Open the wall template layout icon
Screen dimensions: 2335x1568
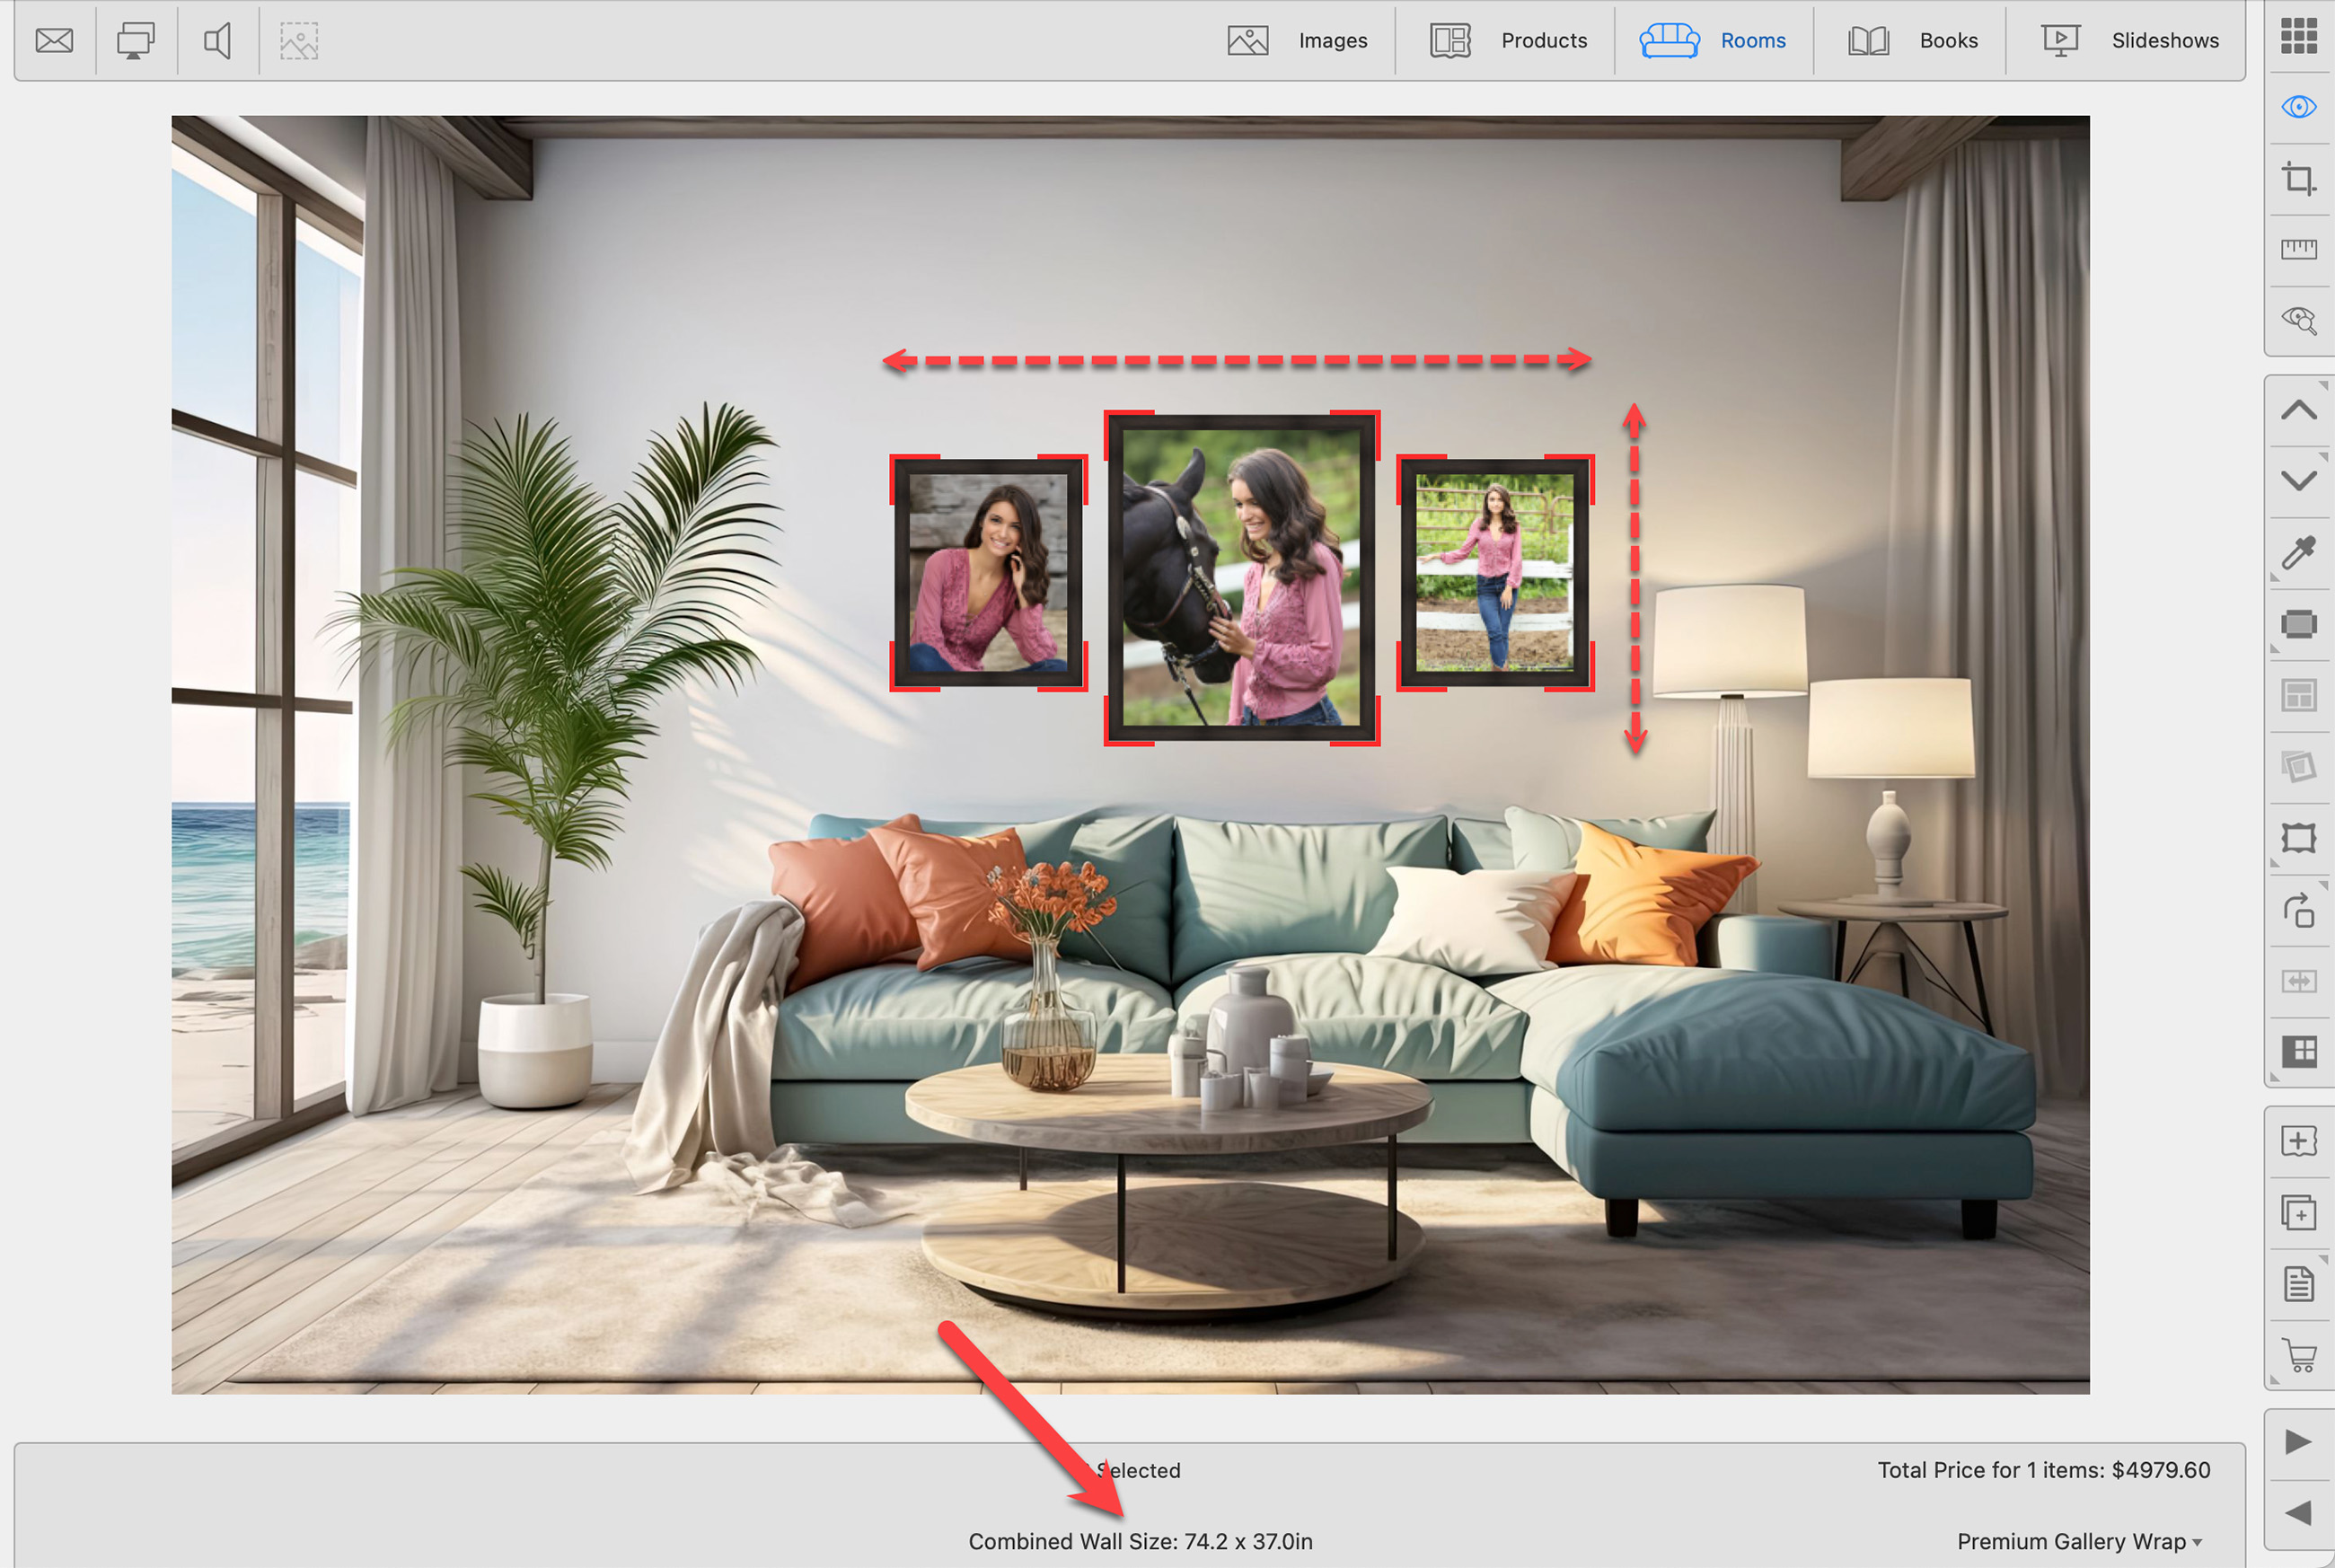tap(2298, 1051)
